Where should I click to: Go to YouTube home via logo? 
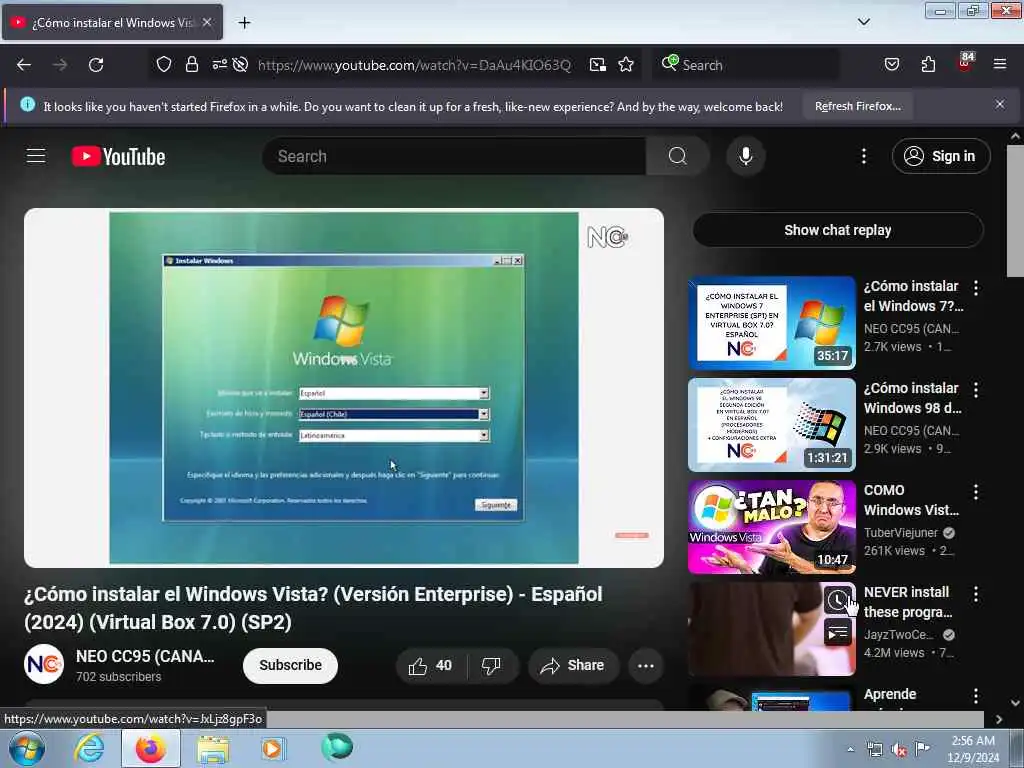(x=118, y=157)
